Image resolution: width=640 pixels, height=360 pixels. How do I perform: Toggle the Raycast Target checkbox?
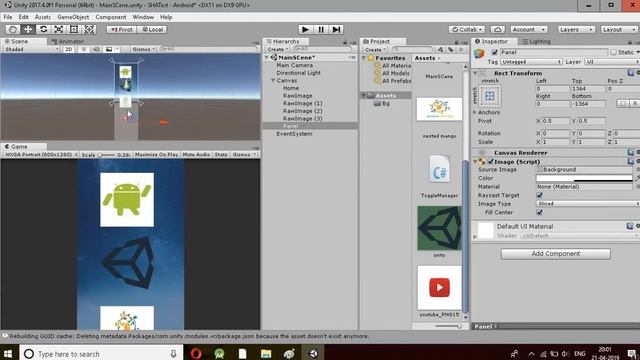539,195
